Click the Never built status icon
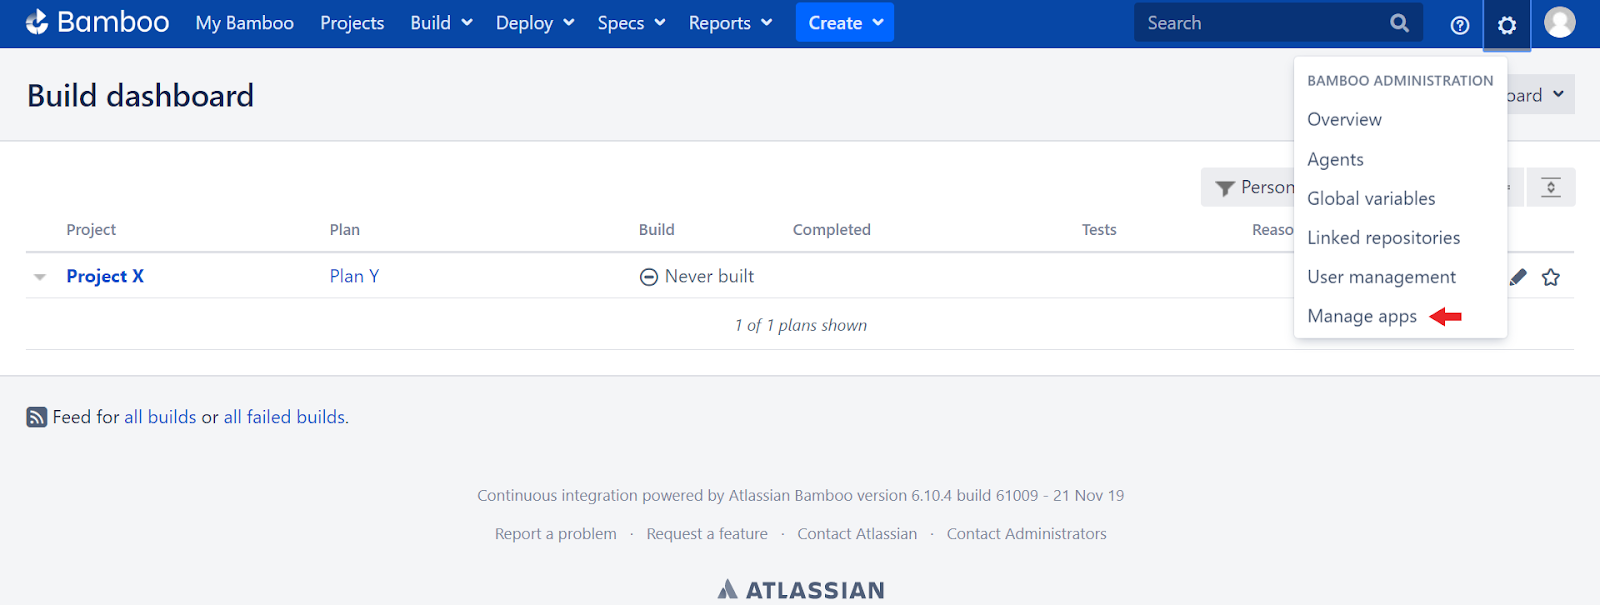1600x605 pixels. click(649, 277)
